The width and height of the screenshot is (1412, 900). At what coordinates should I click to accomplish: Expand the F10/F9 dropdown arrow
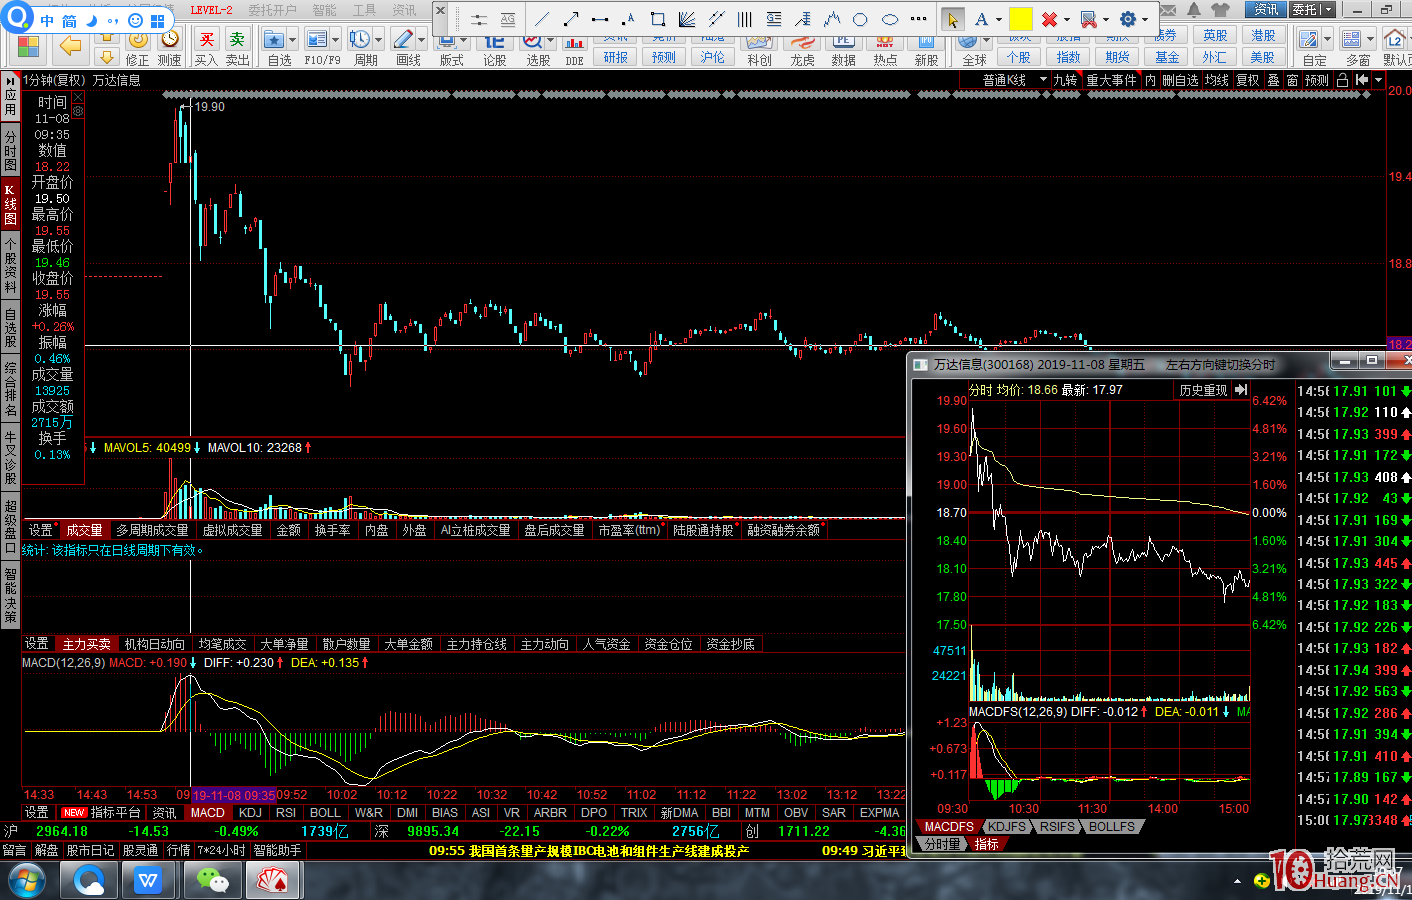(x=335, y=40)
